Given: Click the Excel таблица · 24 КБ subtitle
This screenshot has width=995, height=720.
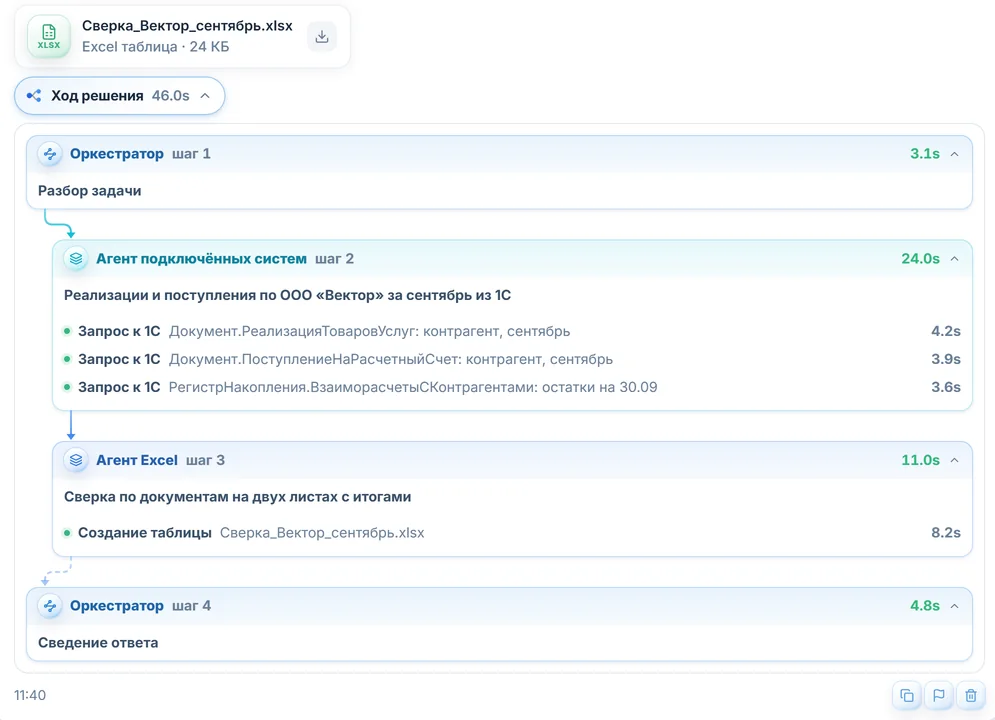Looking at the screenshot, I should click(155, 47).
